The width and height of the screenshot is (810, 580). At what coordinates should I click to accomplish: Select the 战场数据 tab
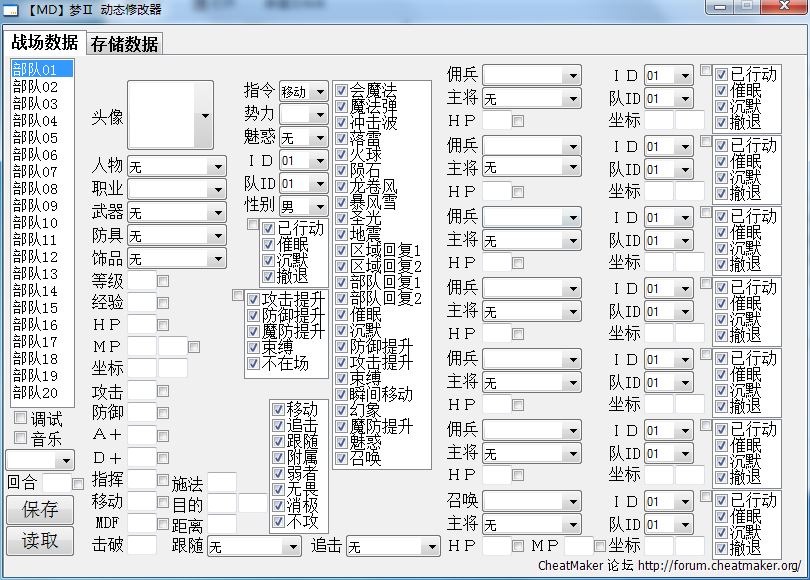pos(45,43)
